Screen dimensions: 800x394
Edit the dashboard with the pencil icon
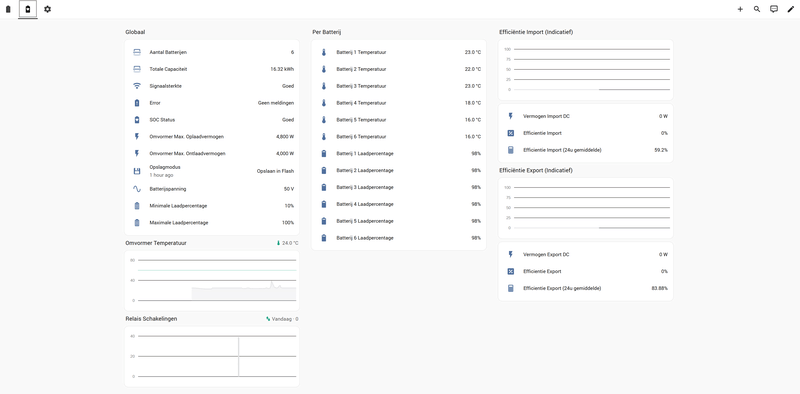coord(791,9)
